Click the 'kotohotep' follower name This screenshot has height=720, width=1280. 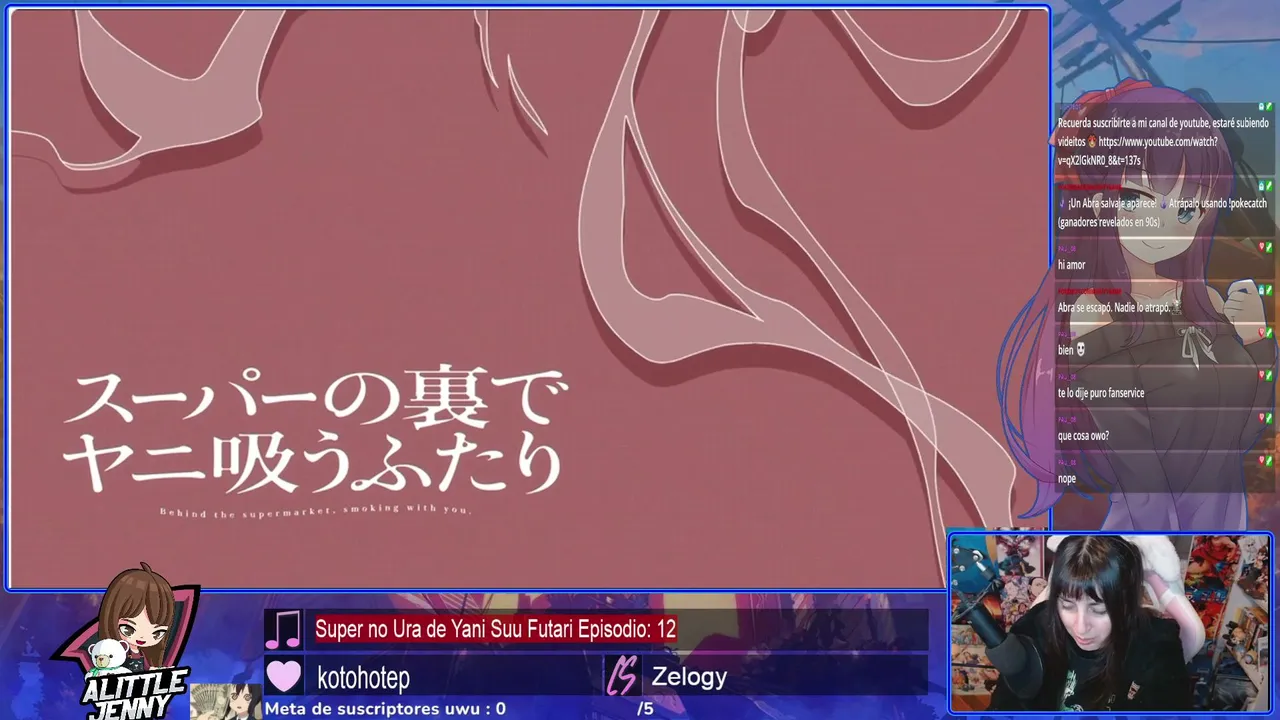(363, 677)
